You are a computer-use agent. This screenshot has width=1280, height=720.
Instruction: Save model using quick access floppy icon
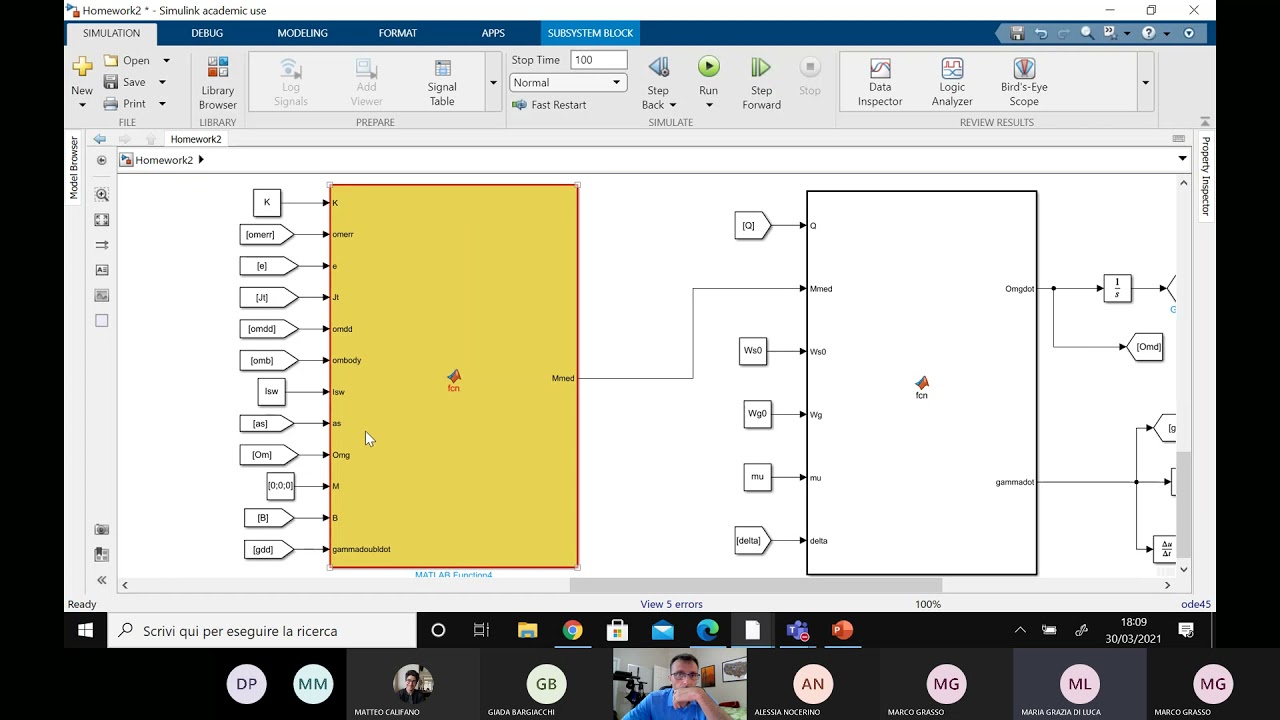1017,33
